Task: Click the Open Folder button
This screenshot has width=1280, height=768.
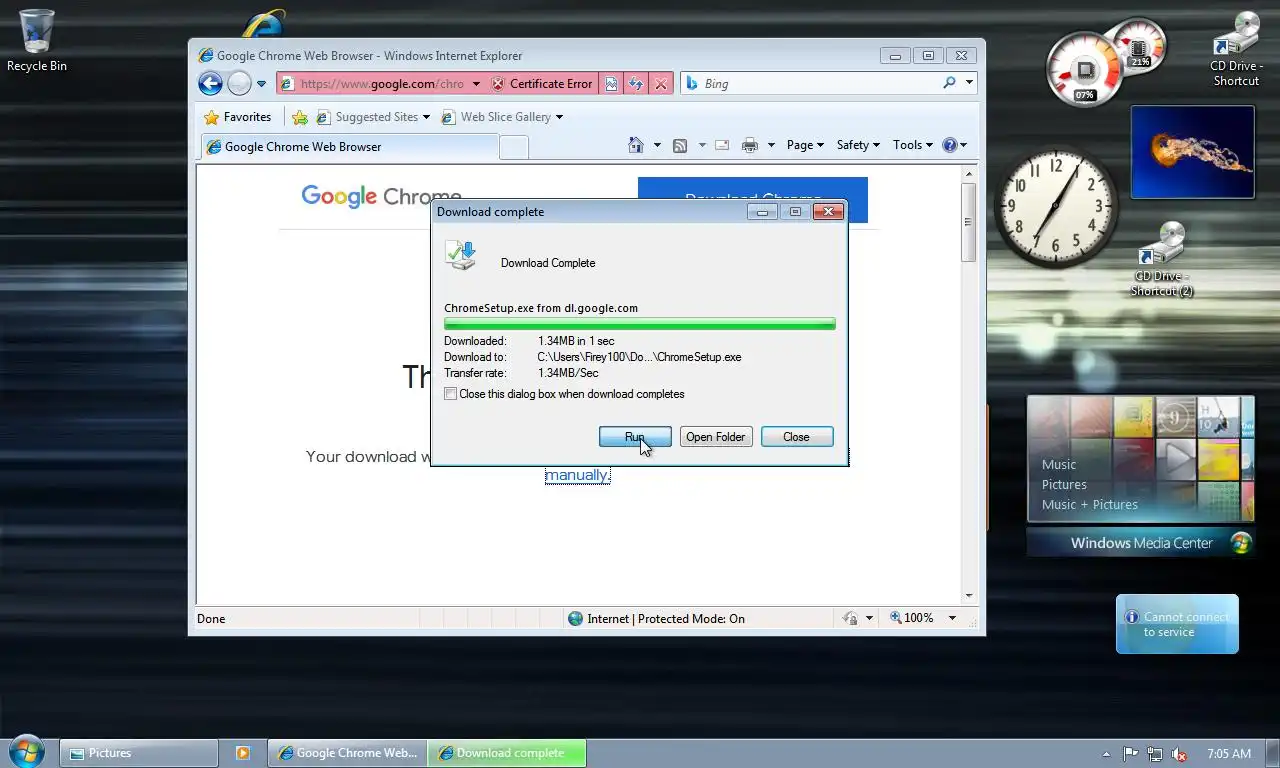Action: pyautogui.click(x=715, y=437)
